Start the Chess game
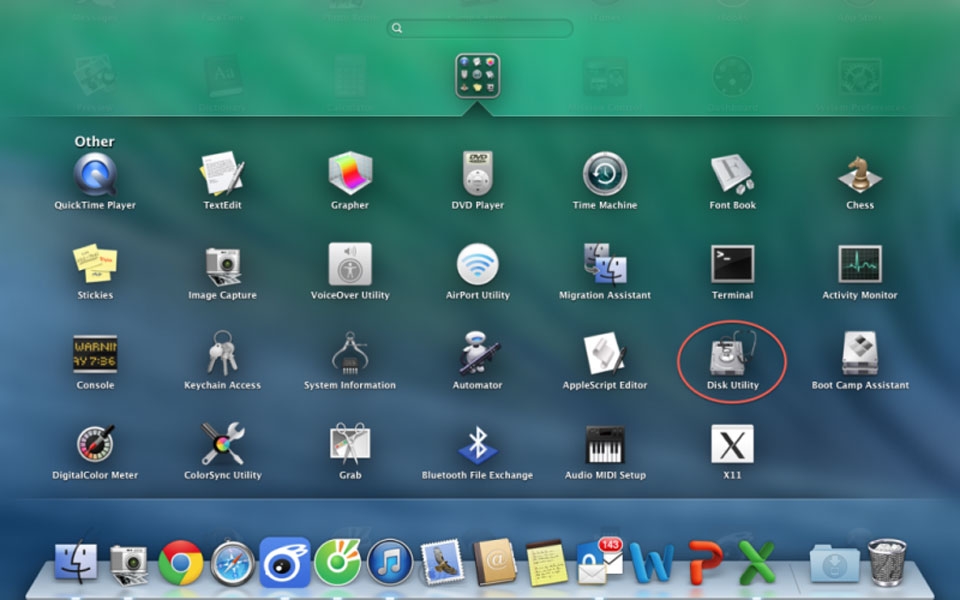This screenshot has height=600, width=960. pos(860,174)
